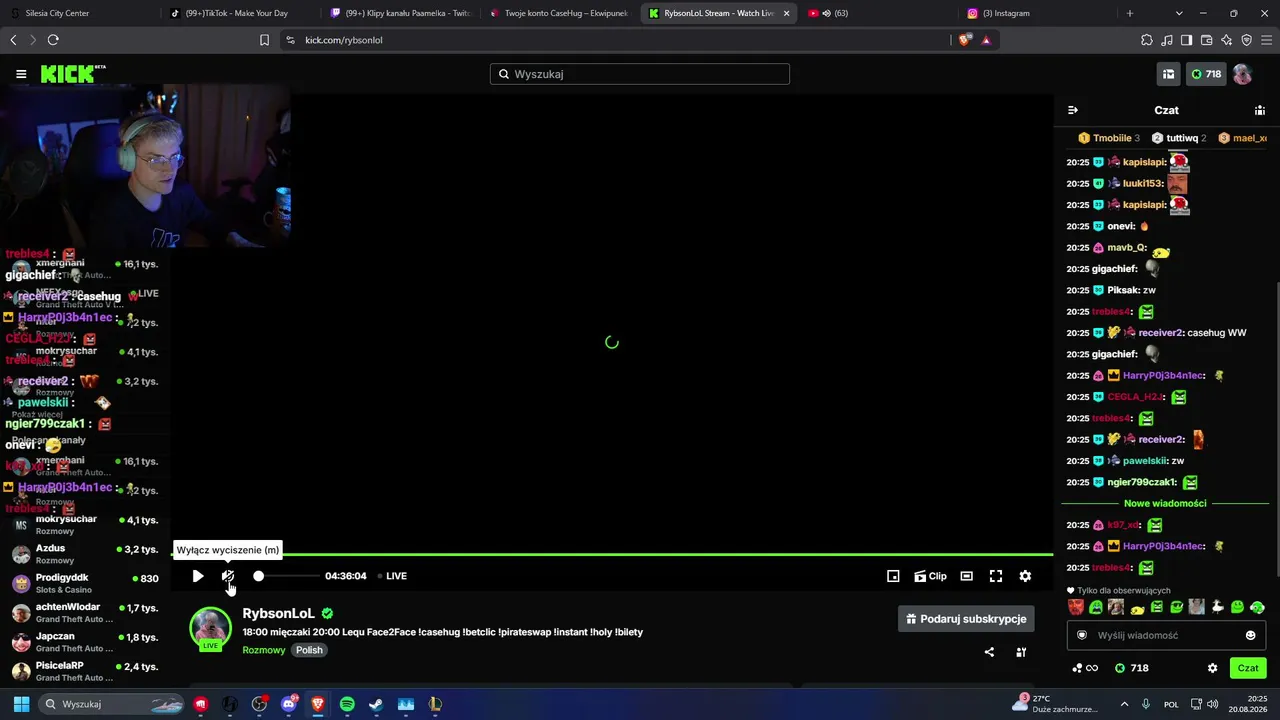Image resolution: width=1280 pixels, height=720 pixels.
Task: Click the shield identity icon in chat input
Action: 1081,635
